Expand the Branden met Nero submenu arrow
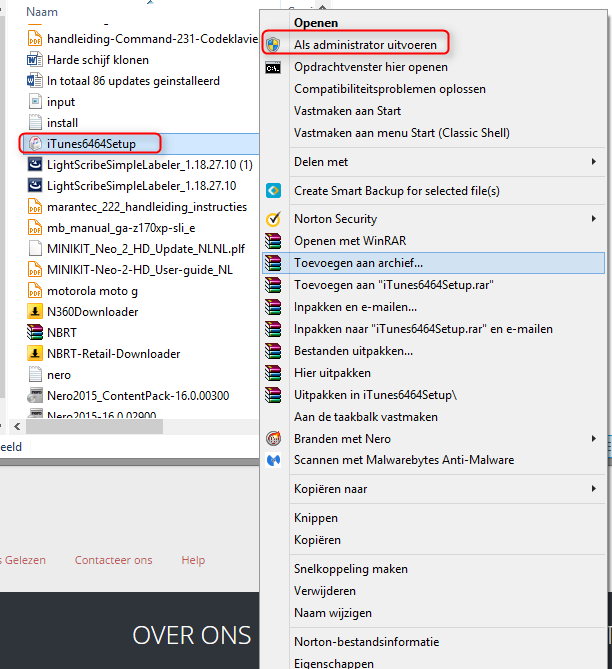Screen dimensions: 612x669 594,438
